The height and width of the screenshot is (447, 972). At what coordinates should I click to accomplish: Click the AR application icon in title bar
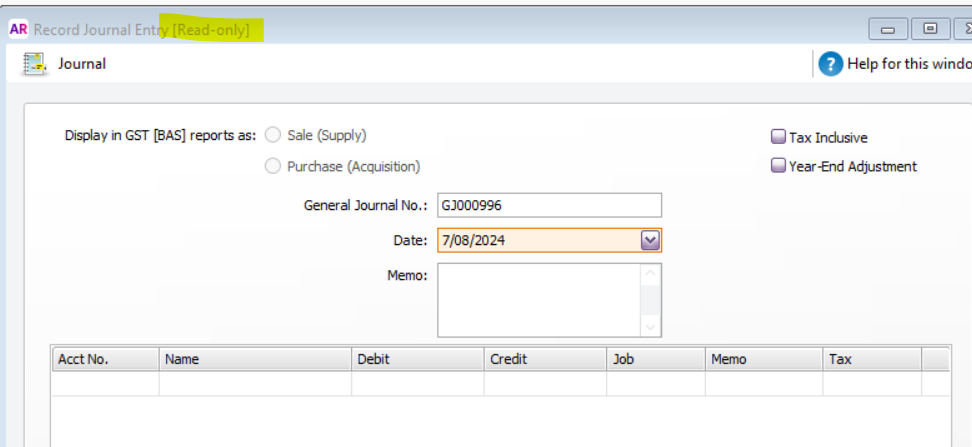pyautogui.click(x=18, y=29)
